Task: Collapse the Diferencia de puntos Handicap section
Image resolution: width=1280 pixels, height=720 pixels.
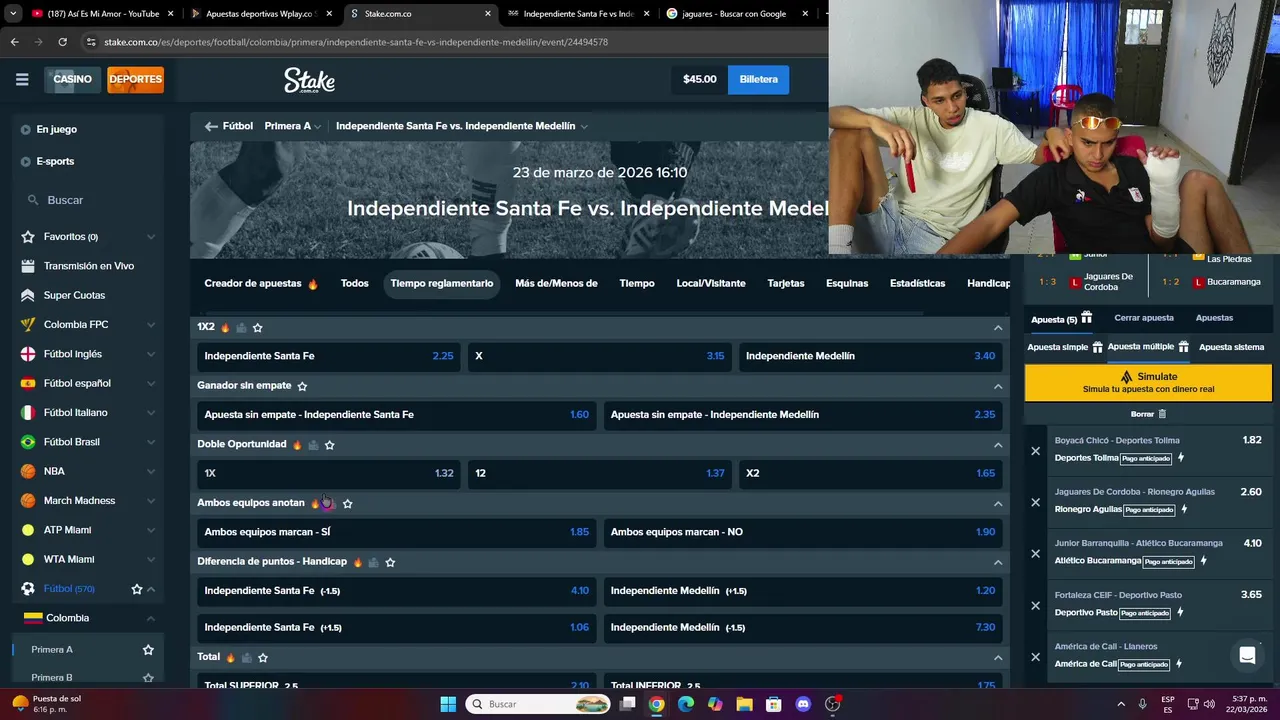Action: tap(997, 562)
